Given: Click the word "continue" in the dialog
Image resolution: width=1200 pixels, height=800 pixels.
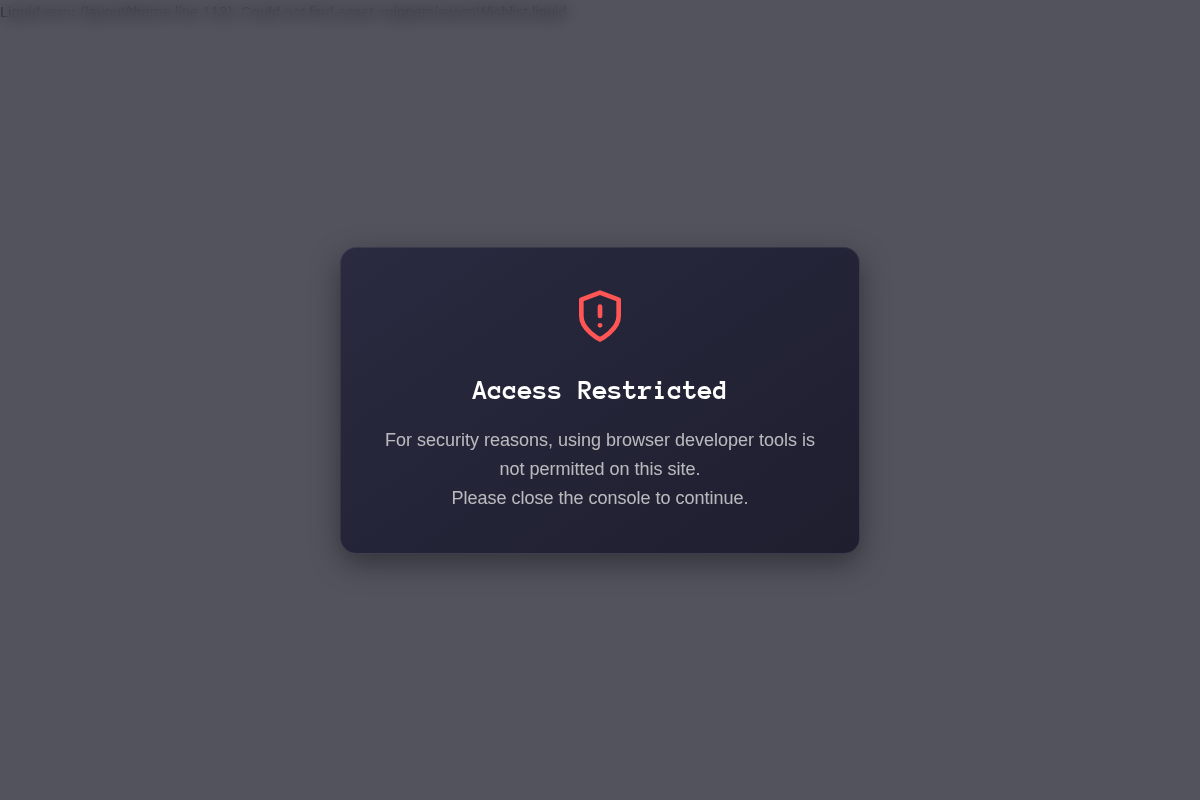Looking at the screenshot, I should [x=712, y=498].
